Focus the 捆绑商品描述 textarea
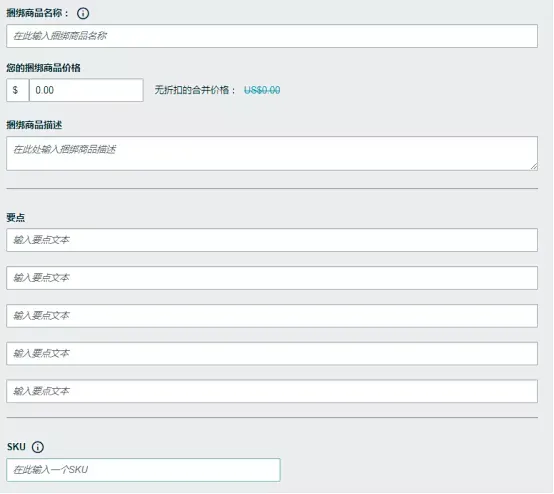This screenshot has width=554, height=494. [x=272, y=153]
